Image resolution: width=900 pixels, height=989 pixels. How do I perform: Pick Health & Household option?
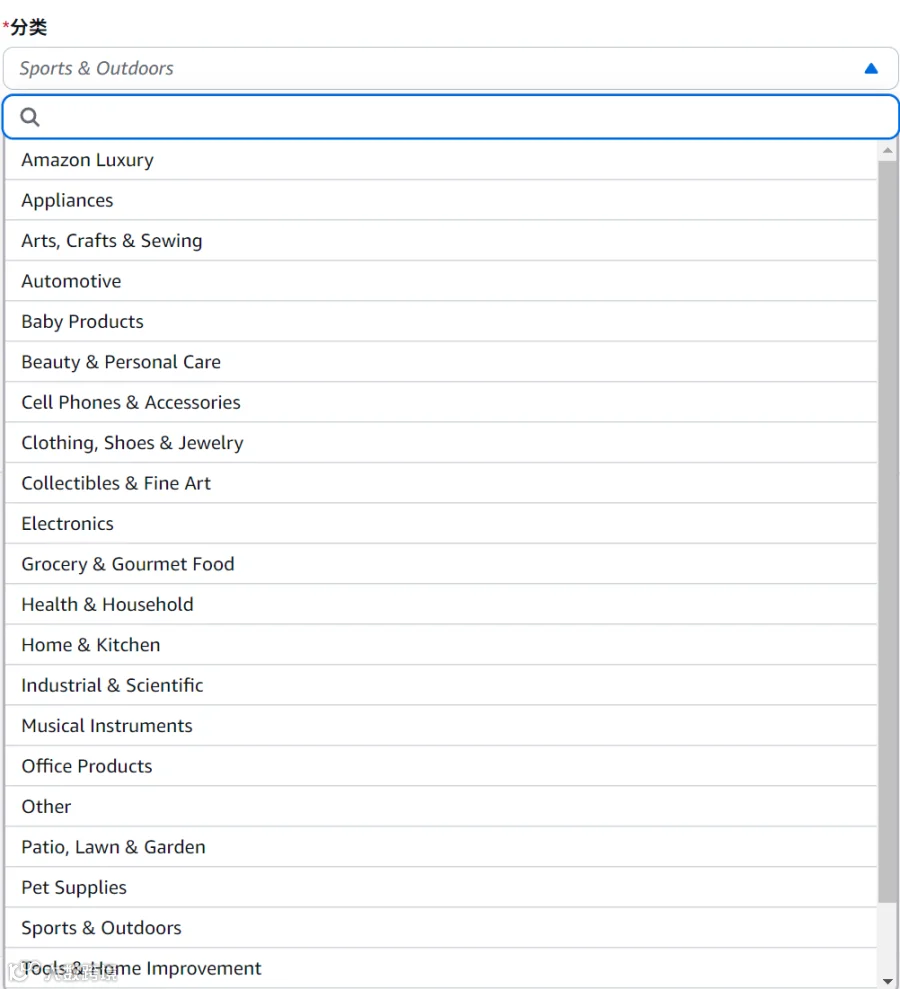441,604
